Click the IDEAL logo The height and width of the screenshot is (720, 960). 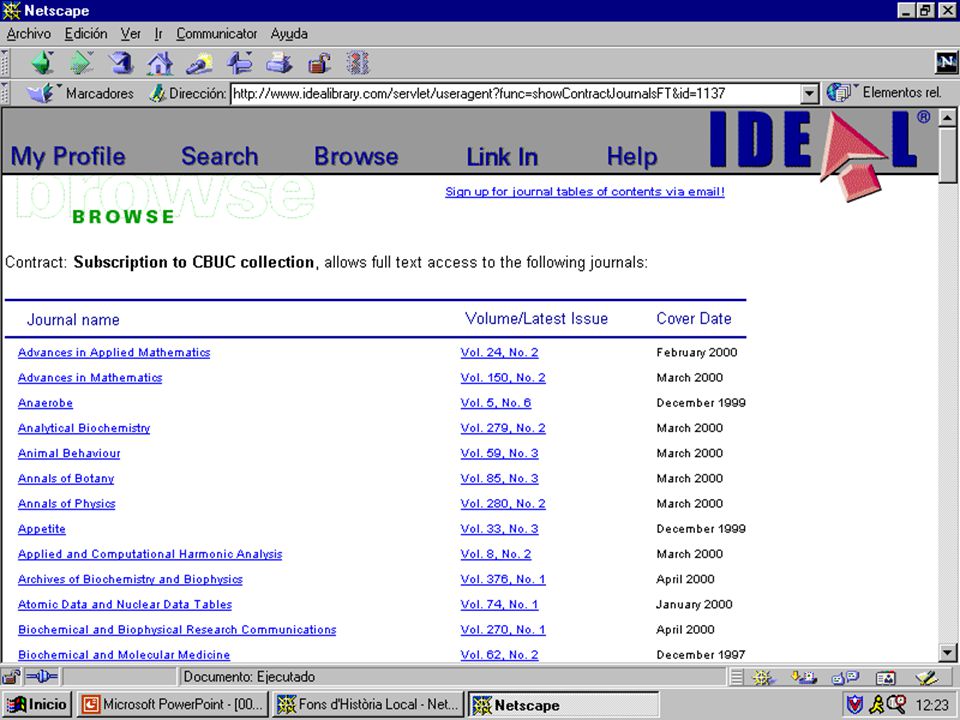(x=819, y=154)
